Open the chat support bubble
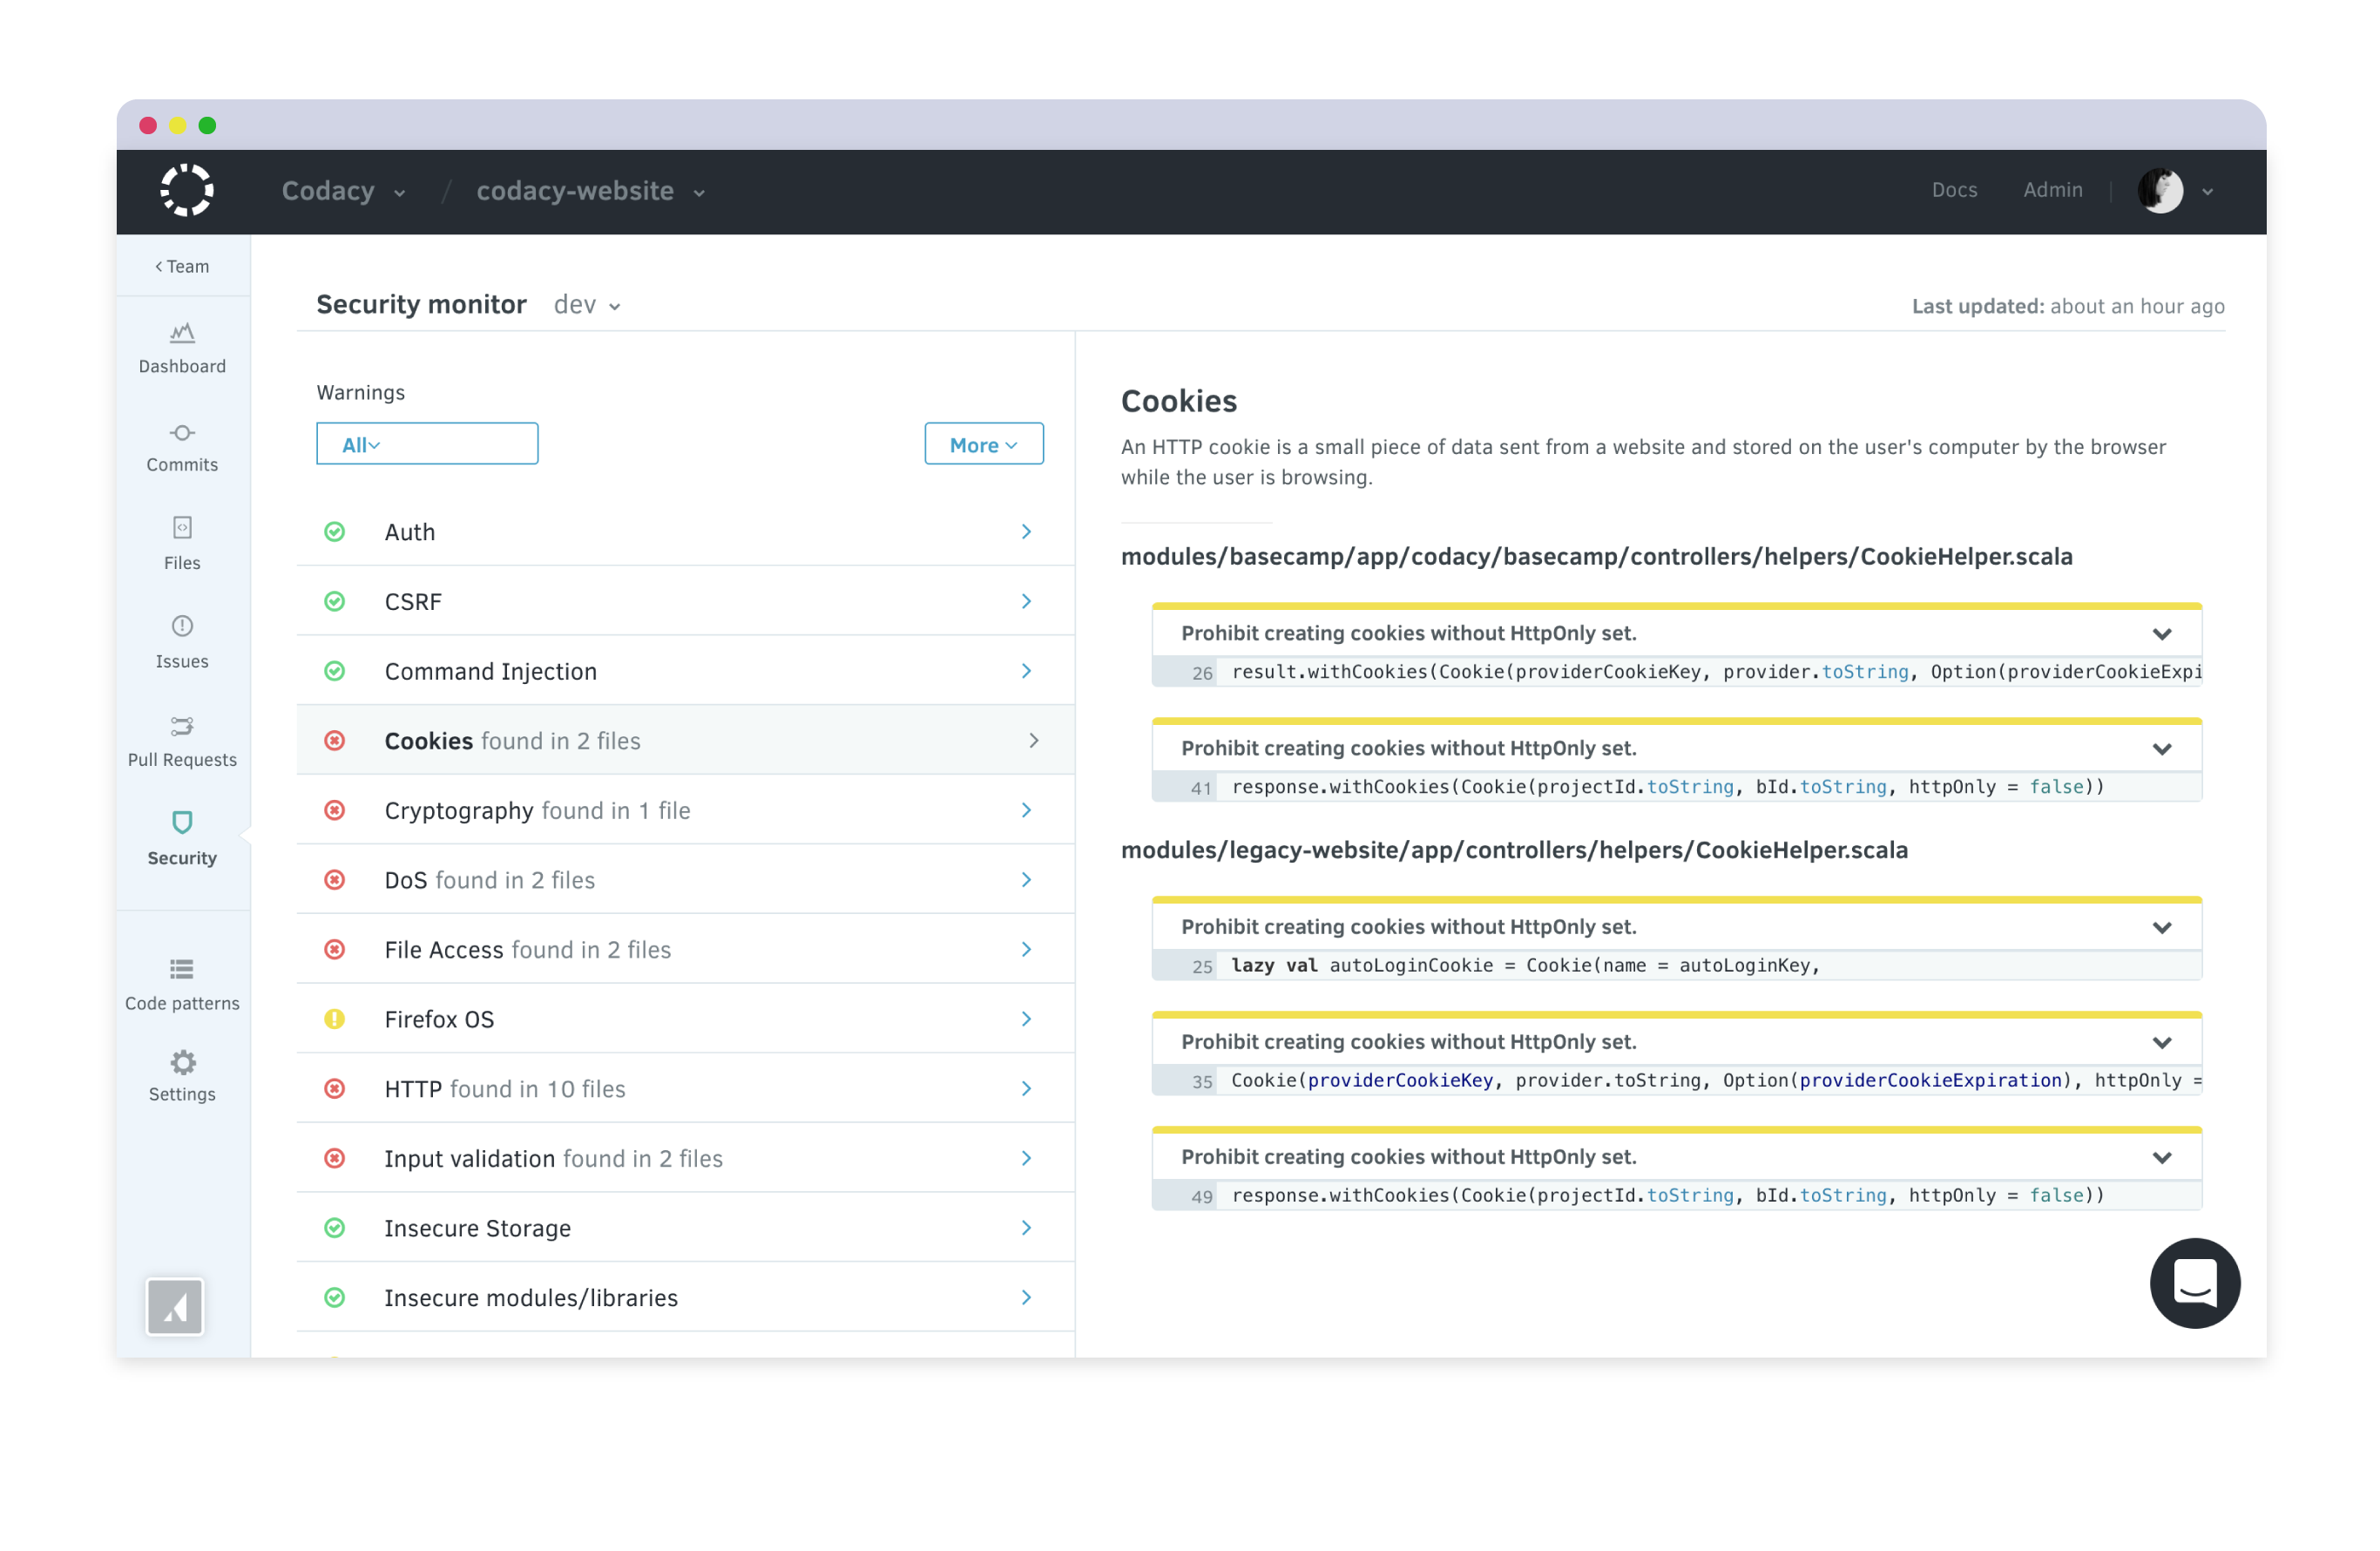The image size is (2380, 1551). (x=2194, y=1283)
